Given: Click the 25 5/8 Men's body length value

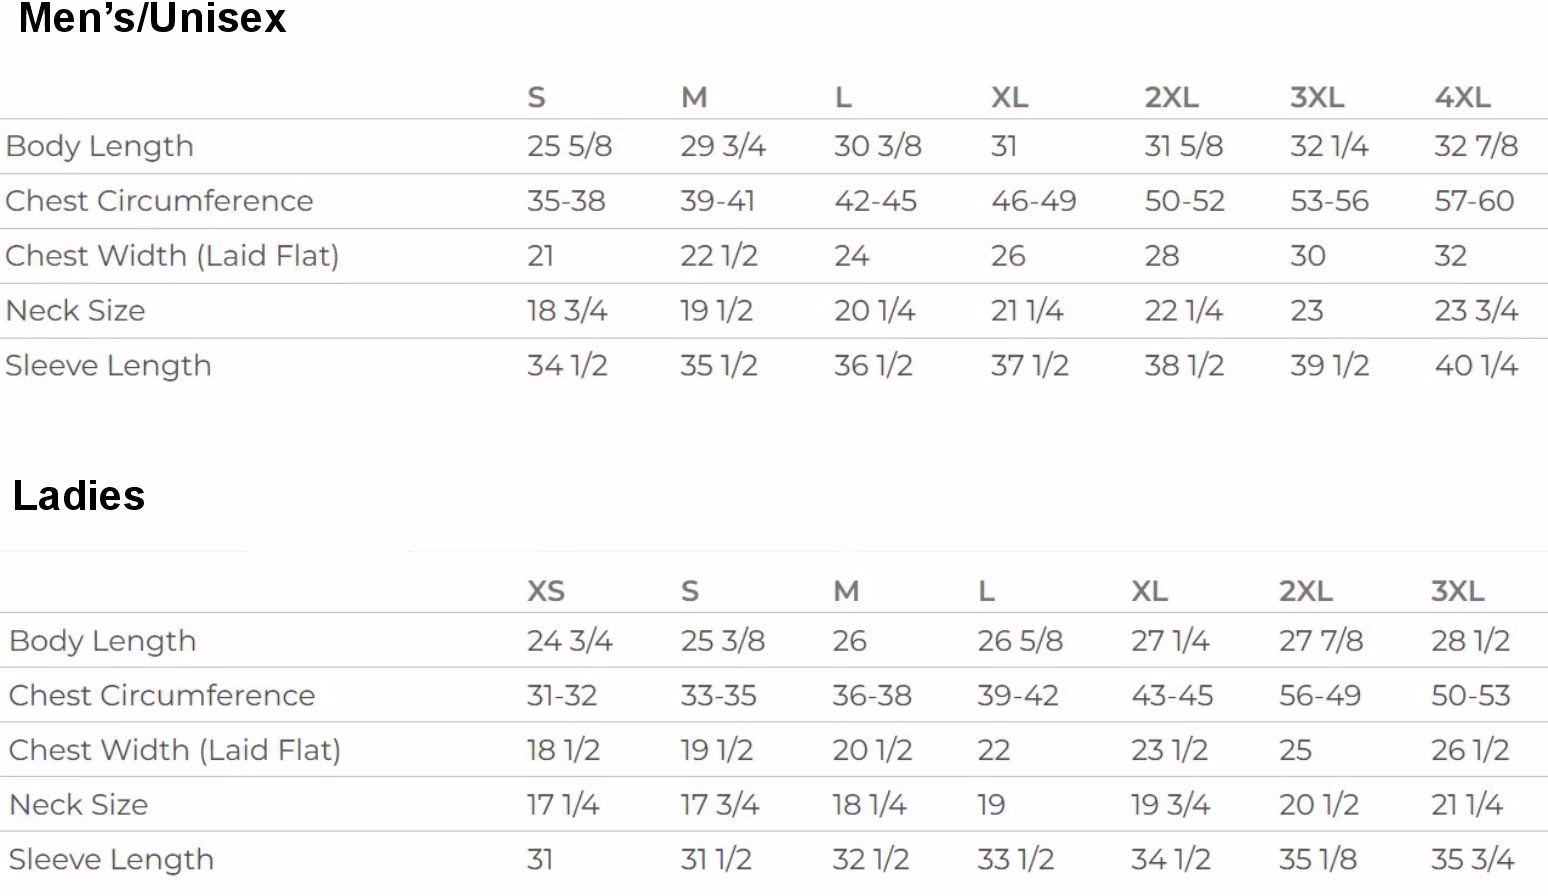Looking at the screenshot, I should pyautogui.click(x=569, y=146).
